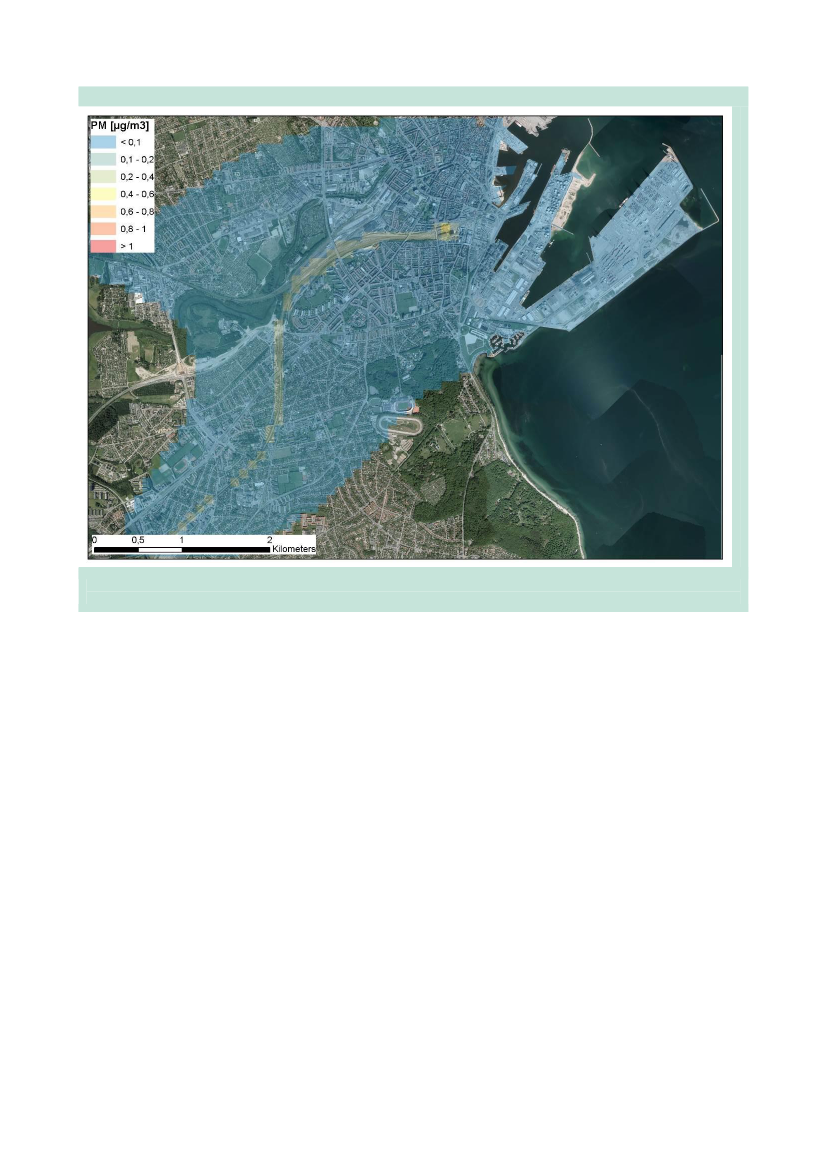The image size is (827, 1170).
Task: Click the '0,6 - 0,8' legend label
Action: pos(137,211)
